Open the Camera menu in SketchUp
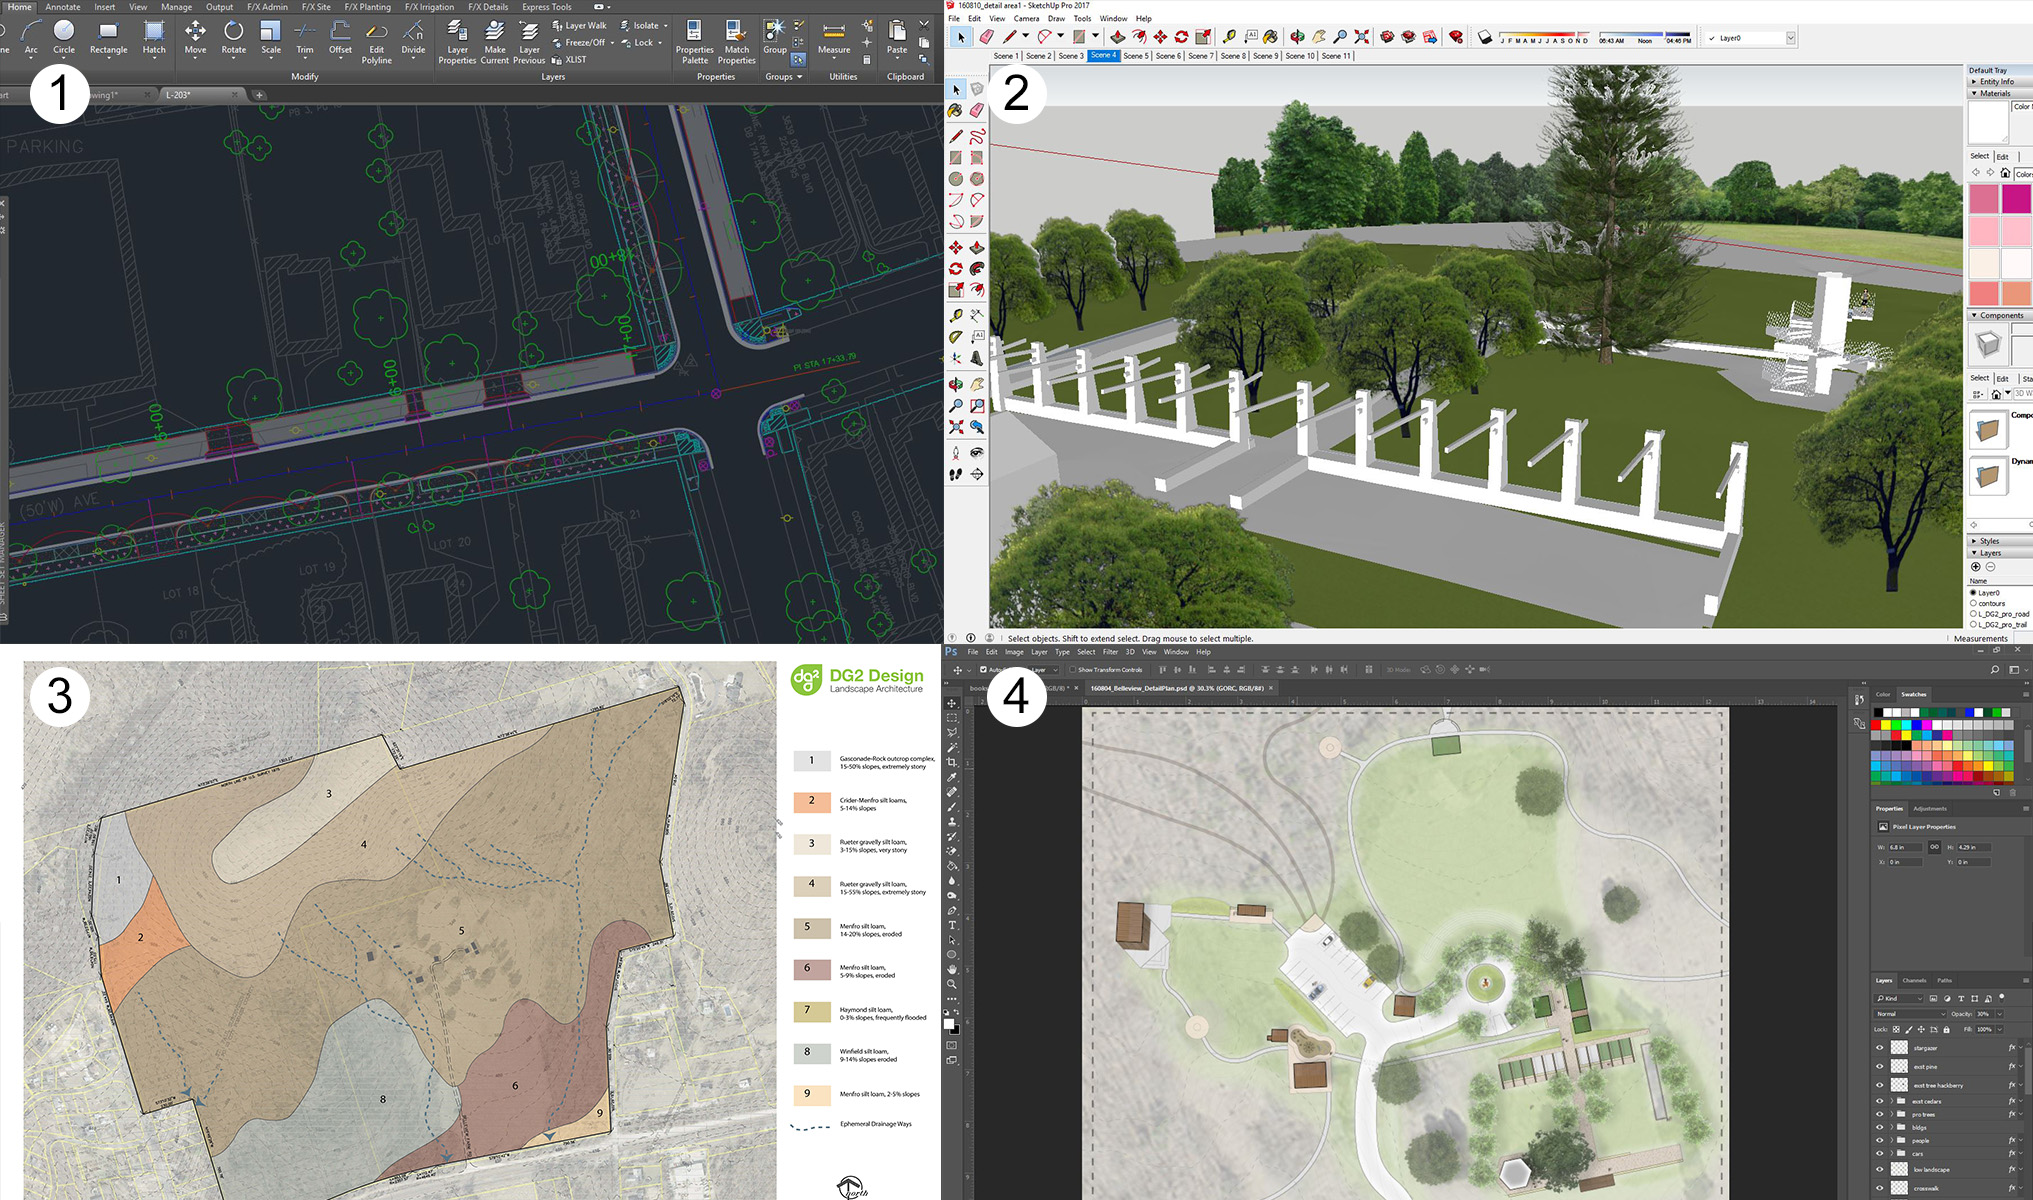 [1026, 18]
